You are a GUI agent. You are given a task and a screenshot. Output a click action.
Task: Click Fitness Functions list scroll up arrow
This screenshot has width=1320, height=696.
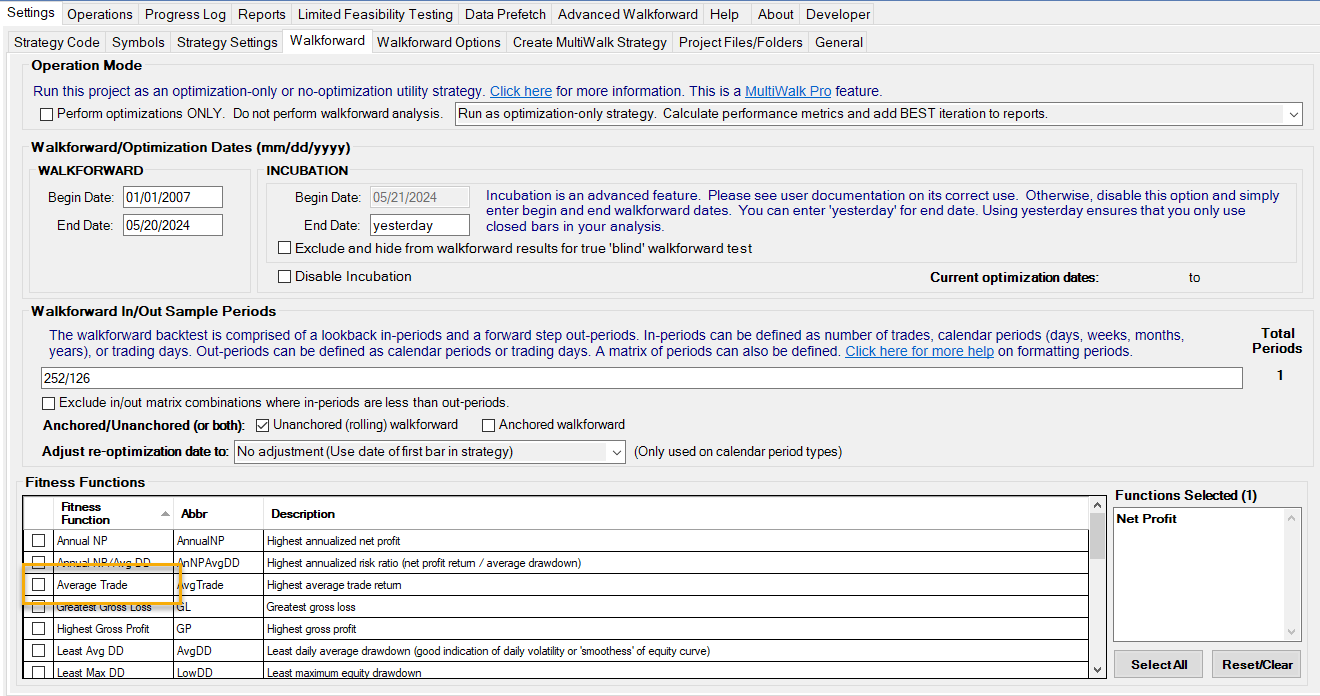tap(1097, 506)
